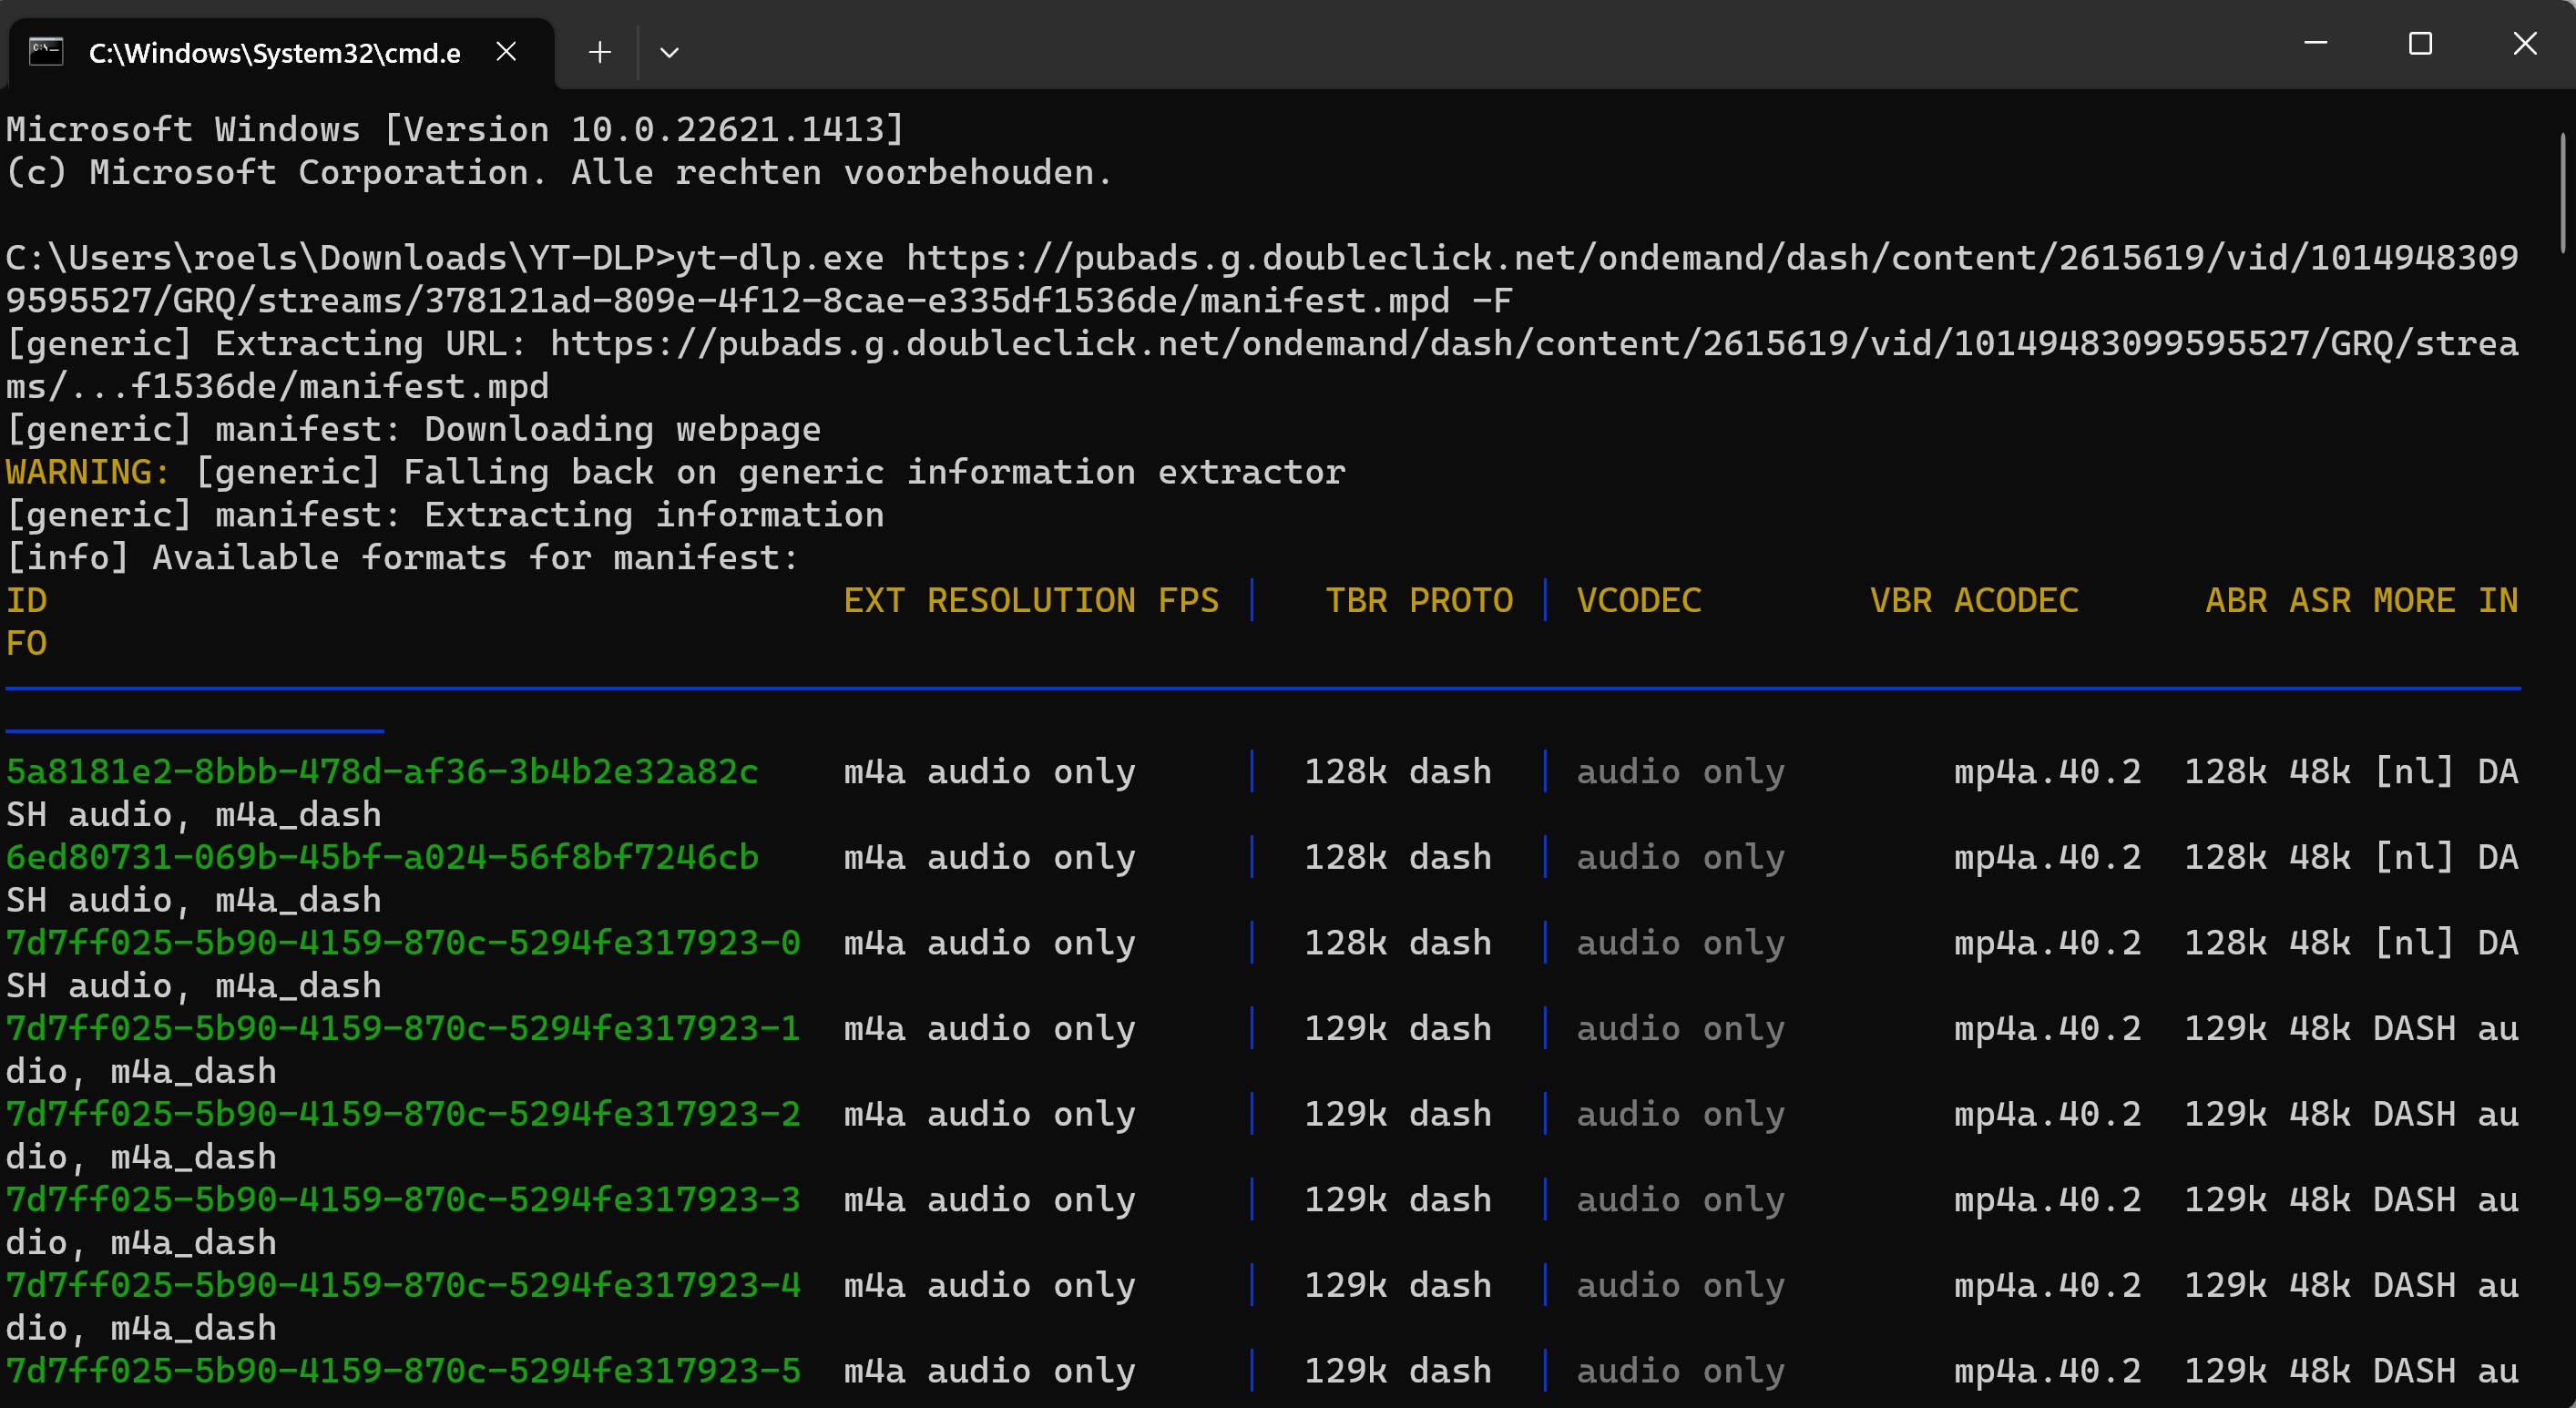Click the ACODEC column header

tap(2015, 601)
